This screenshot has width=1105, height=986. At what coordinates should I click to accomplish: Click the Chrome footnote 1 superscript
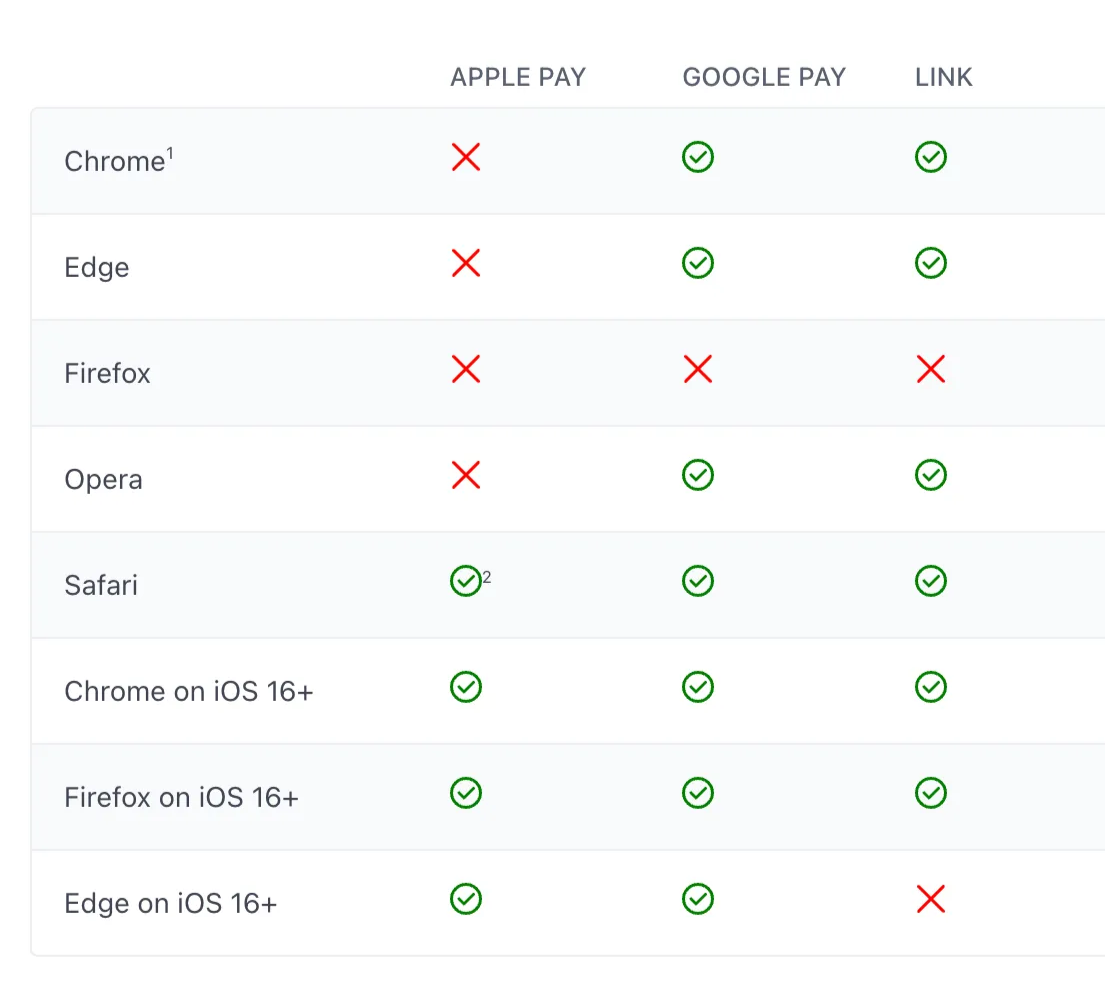[x=170, y=152]
